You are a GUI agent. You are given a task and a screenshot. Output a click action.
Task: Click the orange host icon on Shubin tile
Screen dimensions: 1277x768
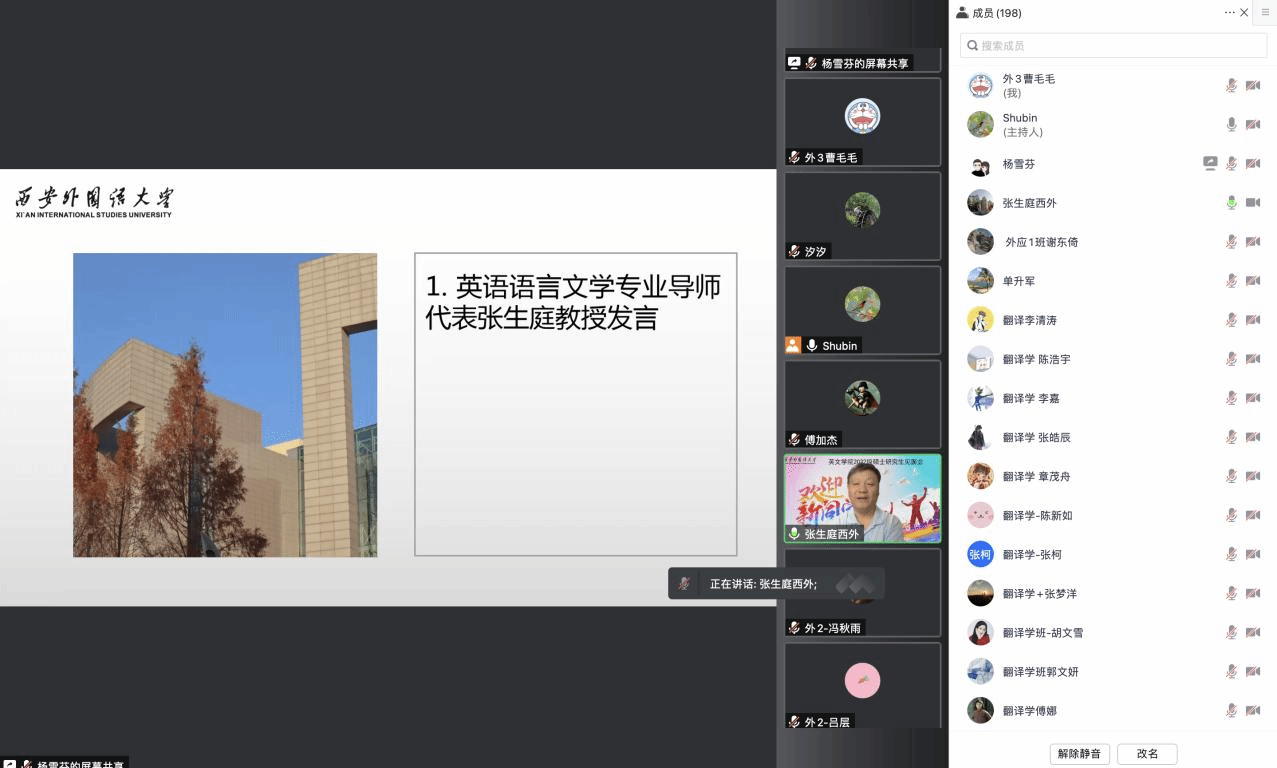tap(793, 345)
